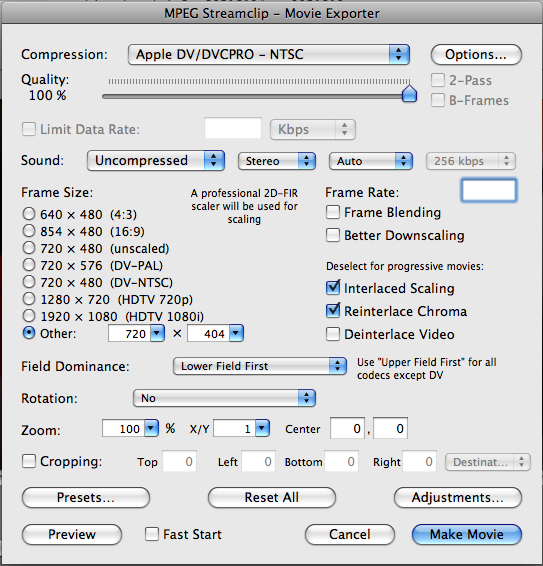Viewport: 543px width, 566px height.
Task: Select 720 × 576 (DV-PAL) frame size
Action: point(29,265)
